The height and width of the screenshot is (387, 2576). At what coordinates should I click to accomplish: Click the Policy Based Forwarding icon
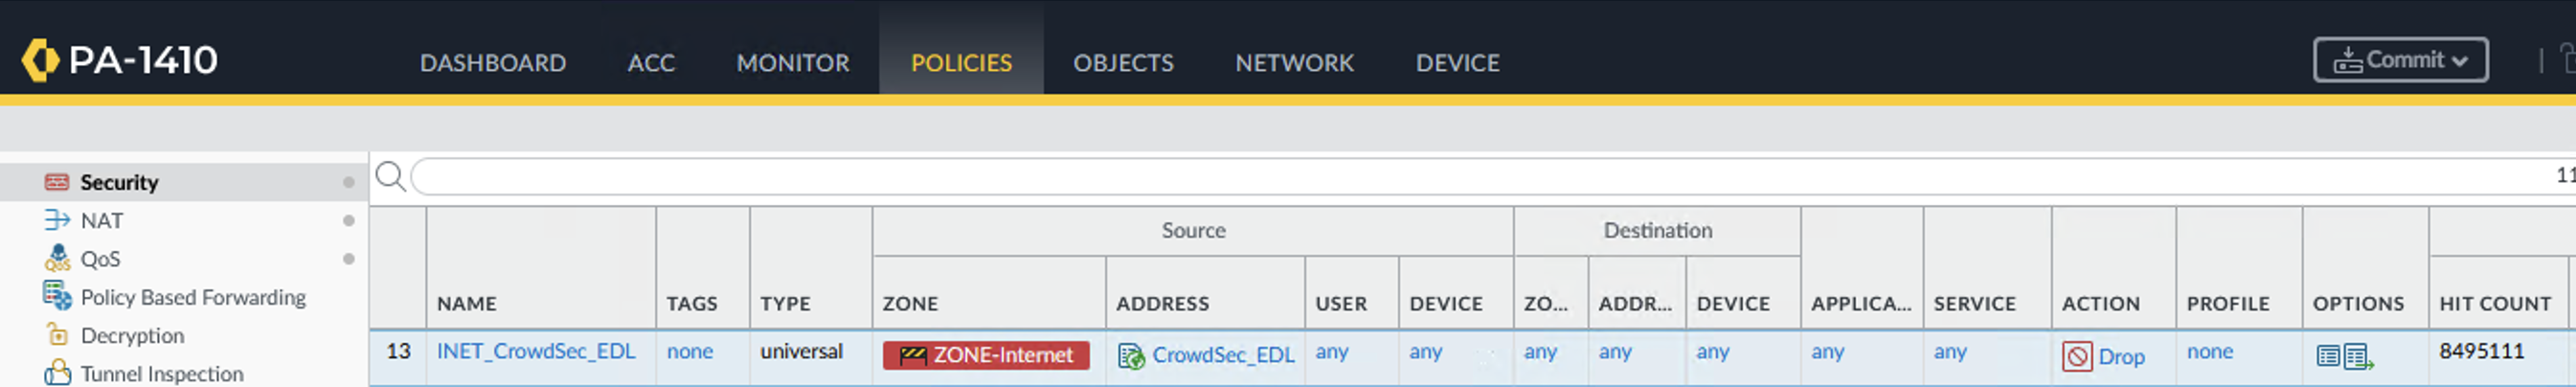[x=57, y=296]
